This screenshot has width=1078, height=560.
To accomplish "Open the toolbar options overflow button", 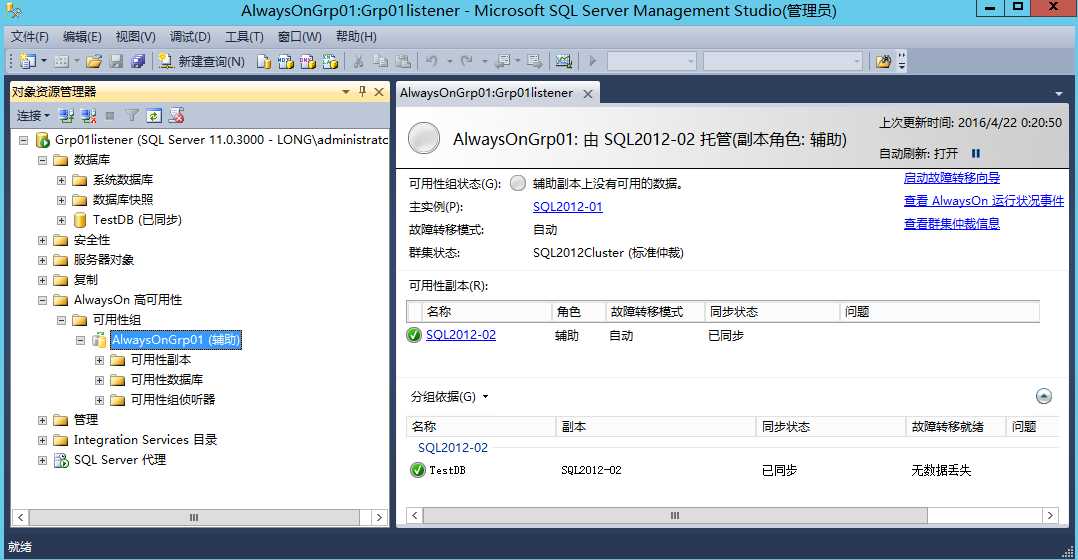I will point(902,61).
